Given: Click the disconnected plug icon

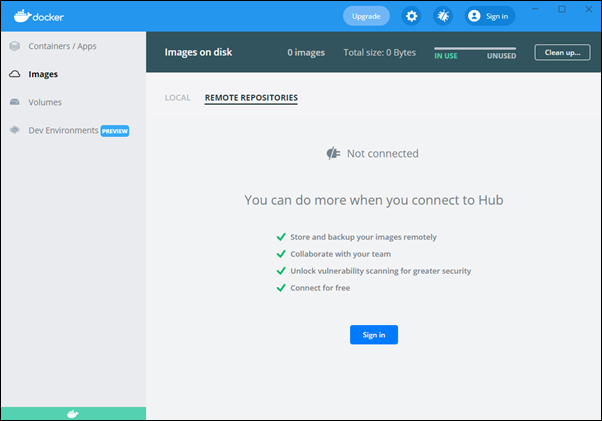Looking at the screenshot, I should 333,153.
